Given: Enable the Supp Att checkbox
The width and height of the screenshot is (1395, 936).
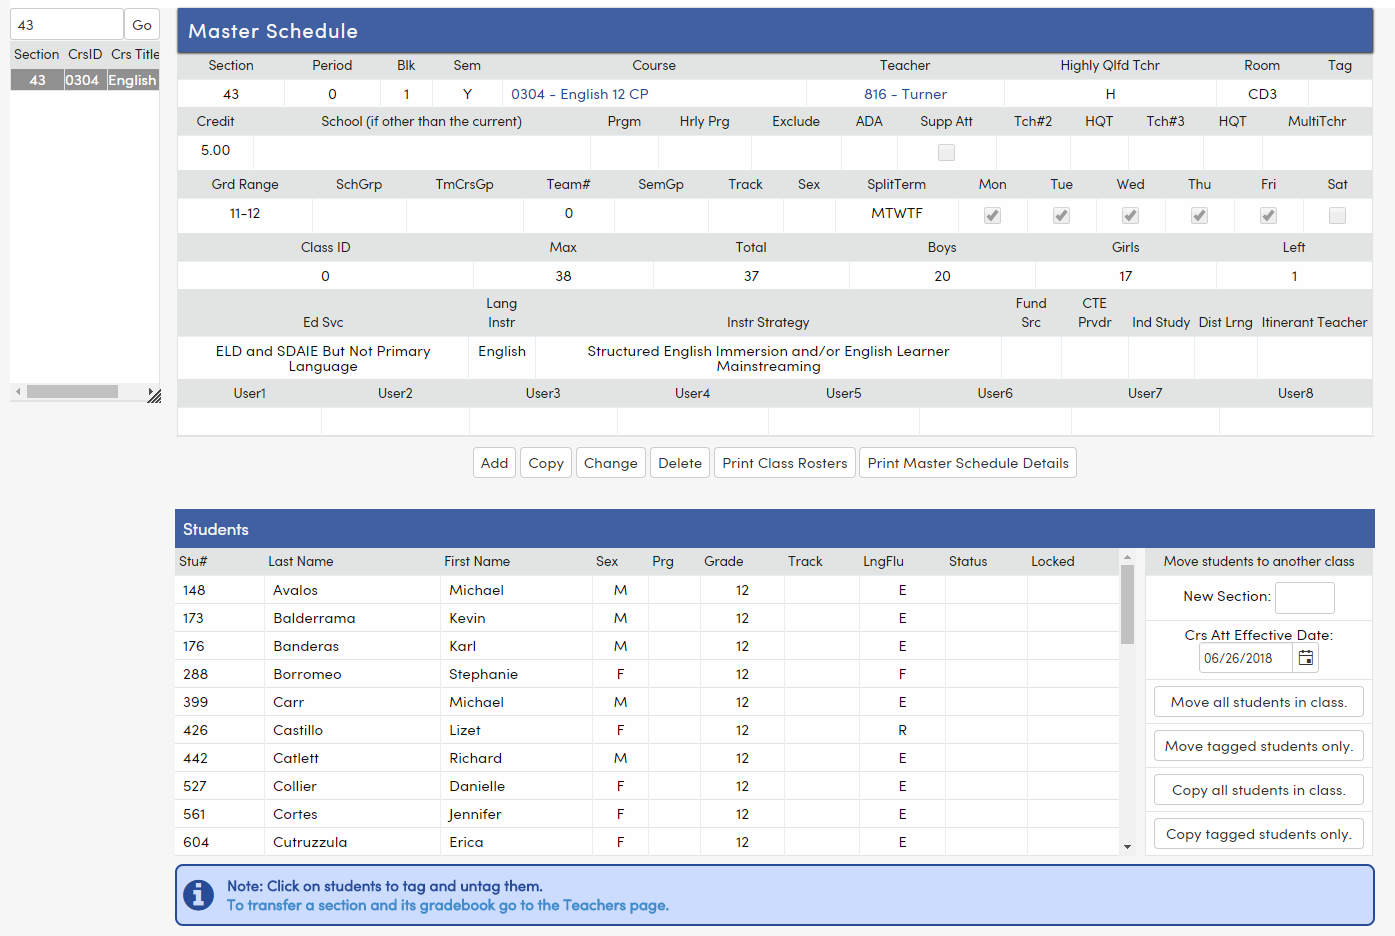Looking at the screenshot, I should tap(945, 151).
